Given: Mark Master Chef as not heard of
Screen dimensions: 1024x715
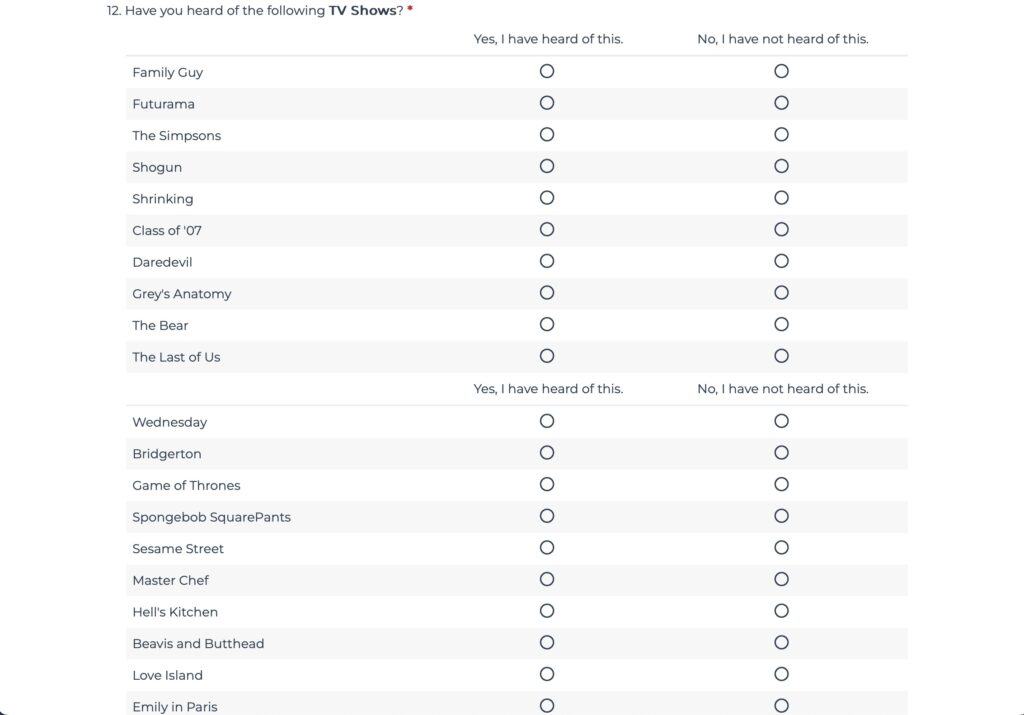Looking at the screenshot, I should coord(781,579).
